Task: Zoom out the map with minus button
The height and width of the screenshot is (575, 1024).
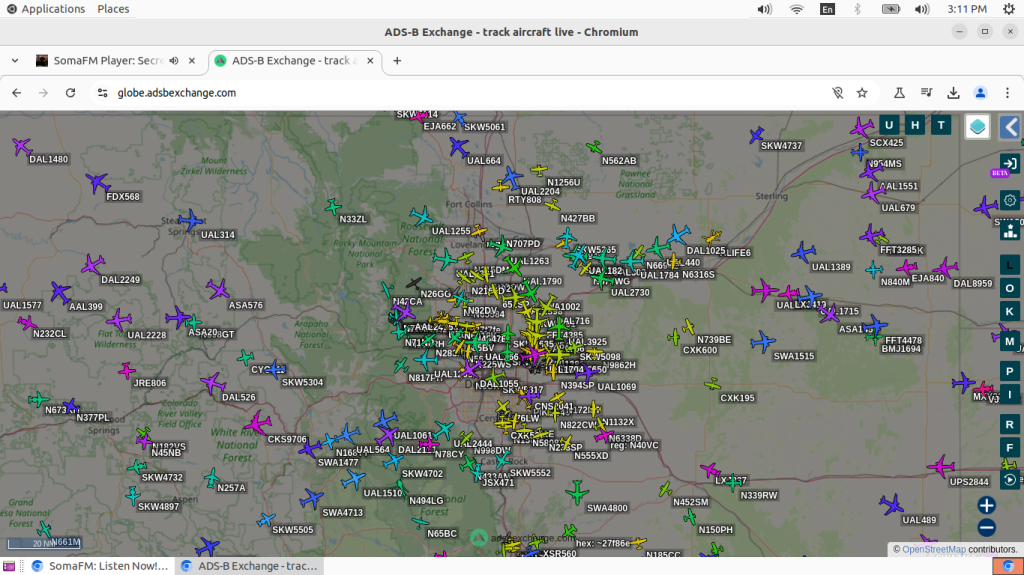Action: click(x=986, y=527)
